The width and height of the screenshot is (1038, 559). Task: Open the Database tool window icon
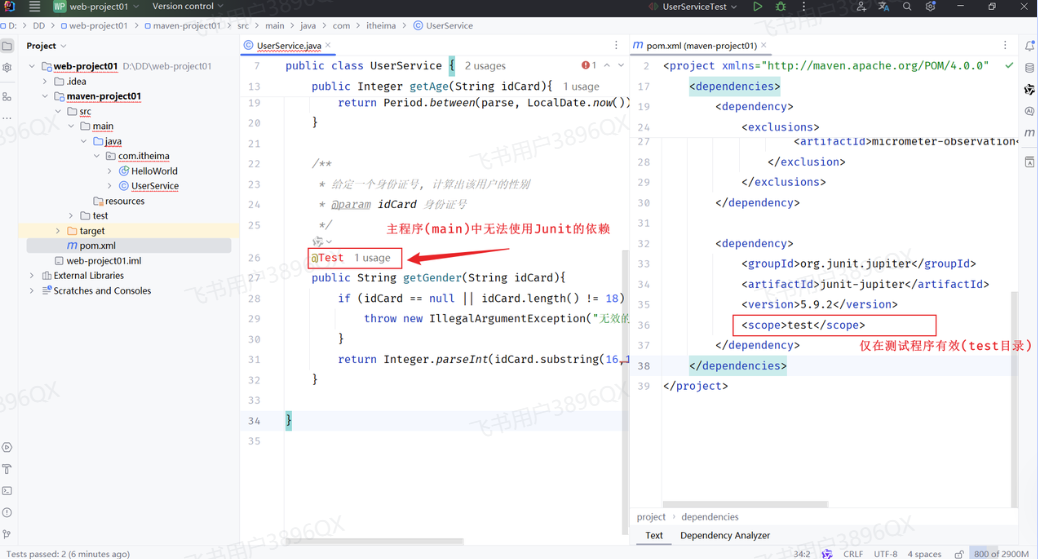1029,68
